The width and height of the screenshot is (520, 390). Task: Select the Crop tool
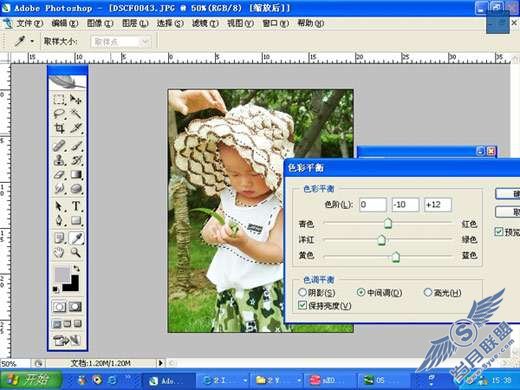pos(59,128)
